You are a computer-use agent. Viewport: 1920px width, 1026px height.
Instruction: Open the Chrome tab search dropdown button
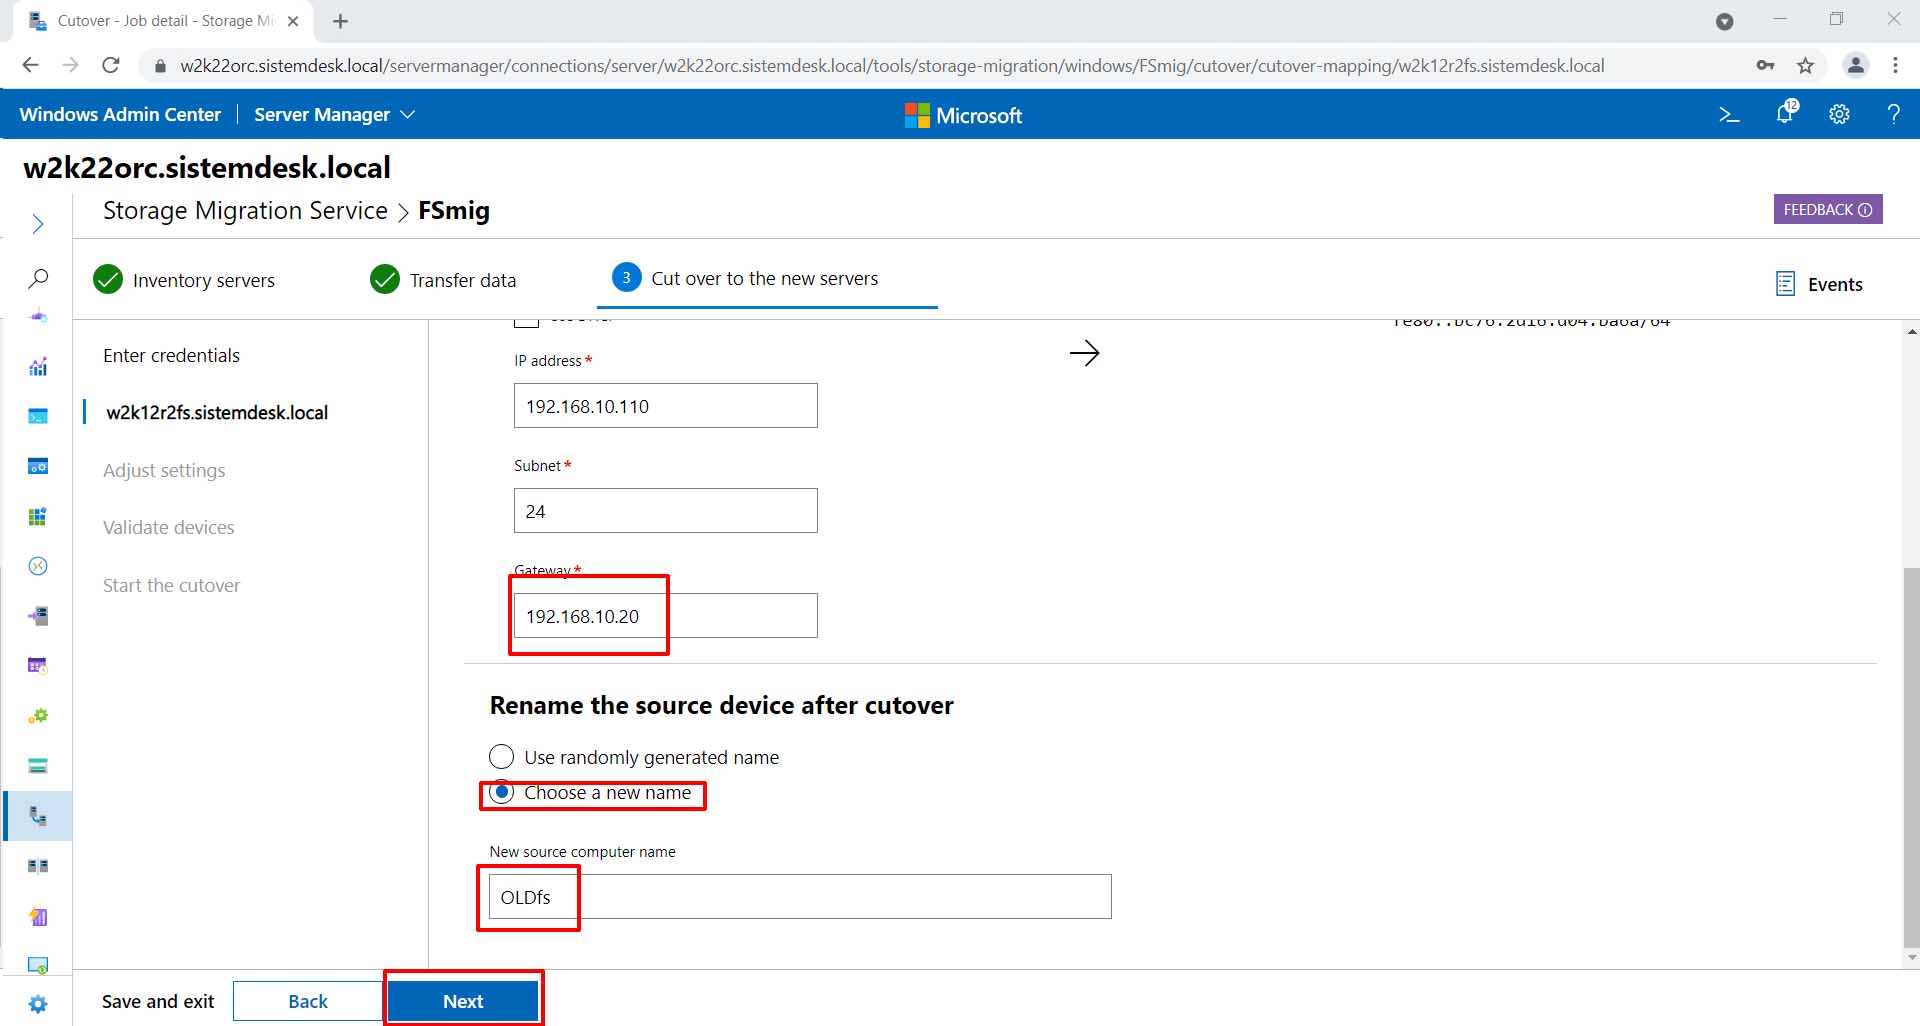click(x=1725, y=21)
